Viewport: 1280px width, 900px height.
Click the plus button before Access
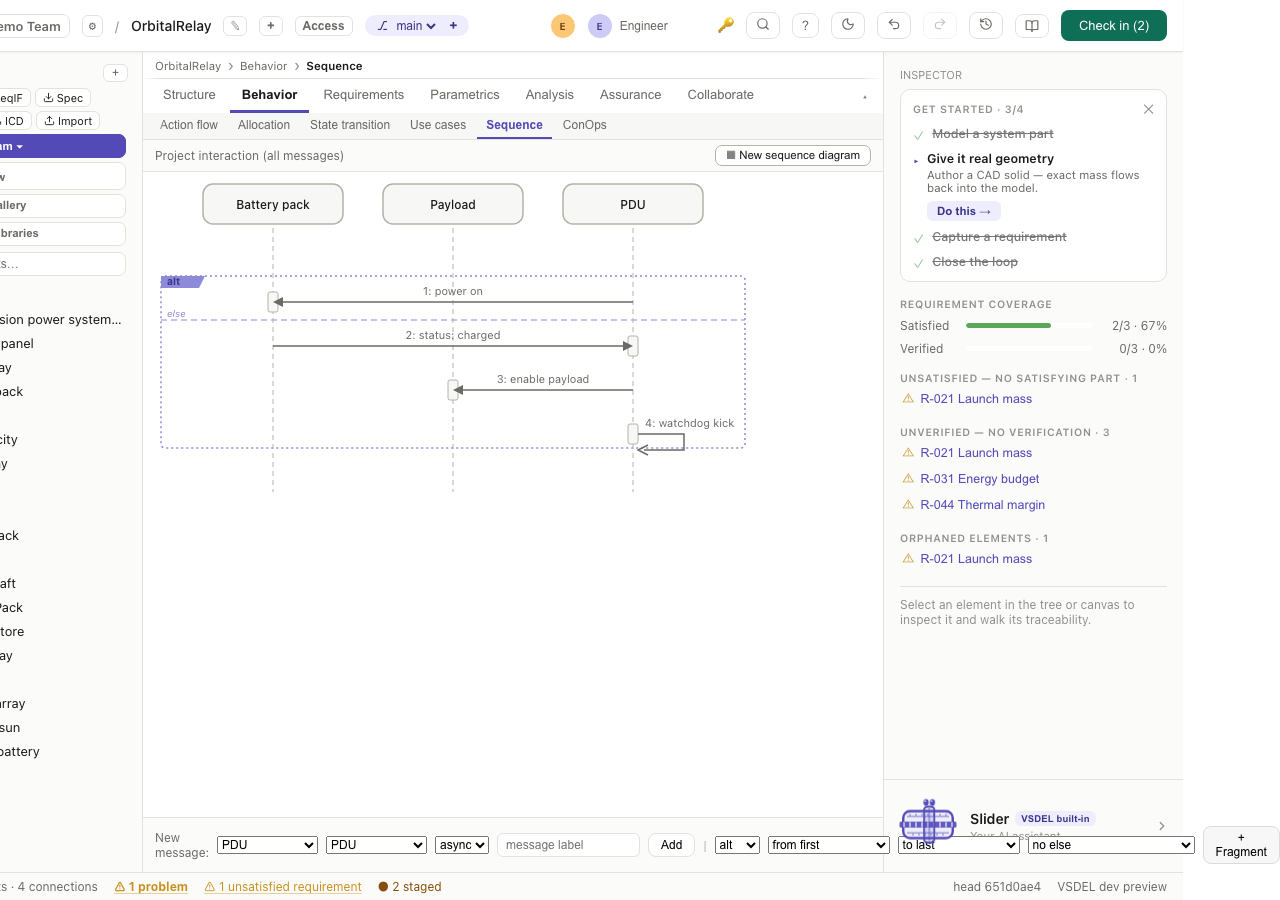pos(270,26)
